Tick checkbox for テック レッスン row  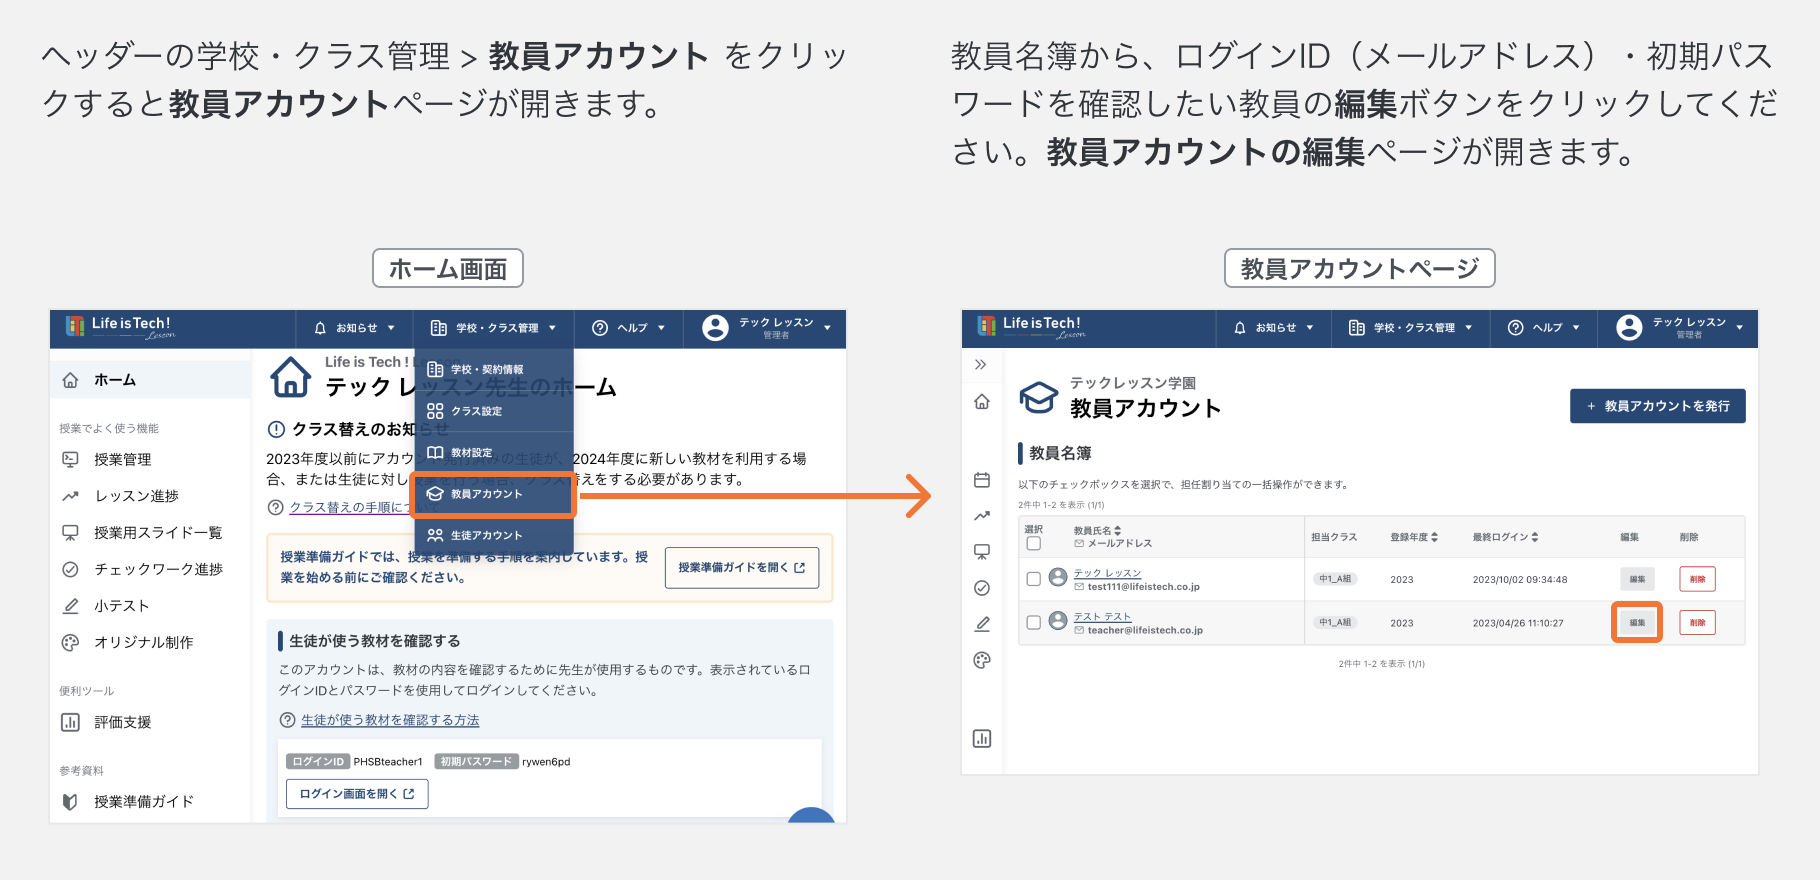click(1034, 579)
